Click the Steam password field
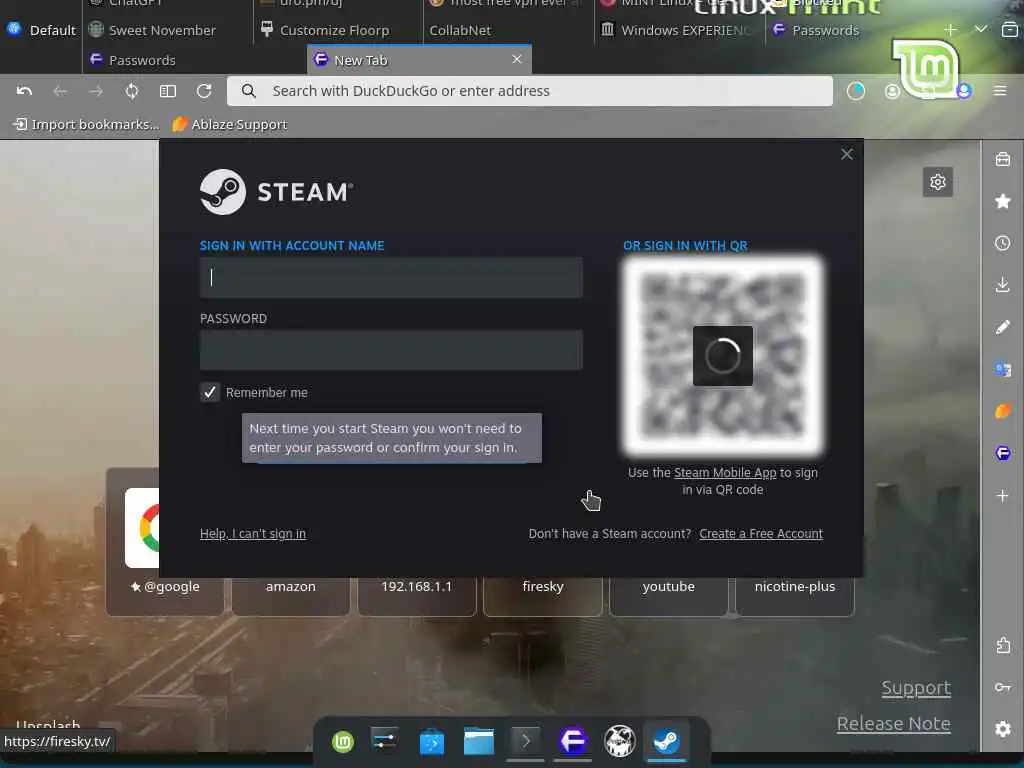This screenshot has height=768, width=1024. [x=391, y=350]
